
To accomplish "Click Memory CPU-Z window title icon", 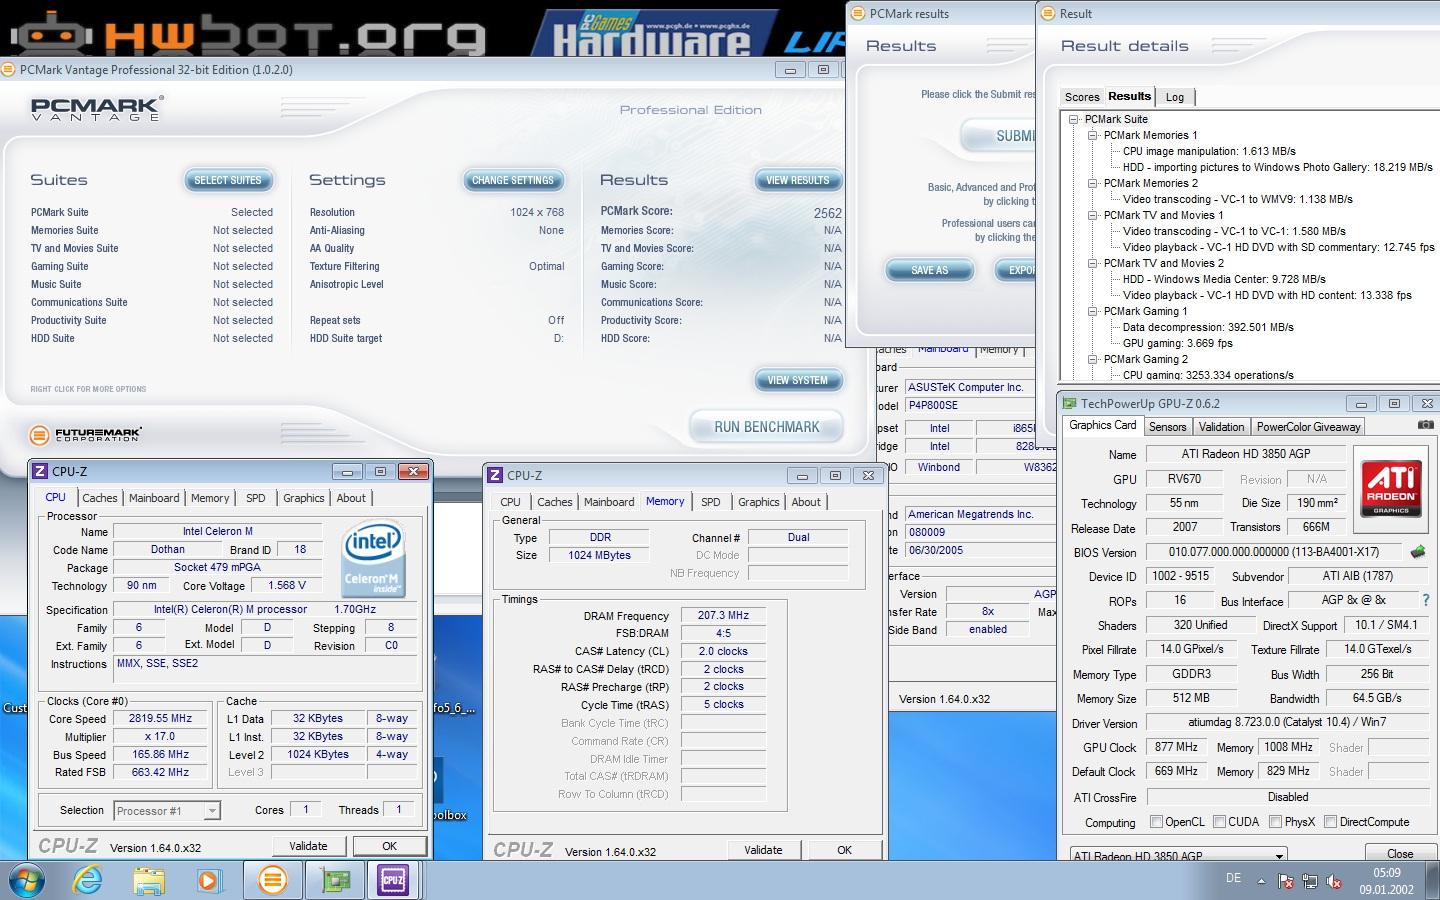I will click(x=495, y=475).
